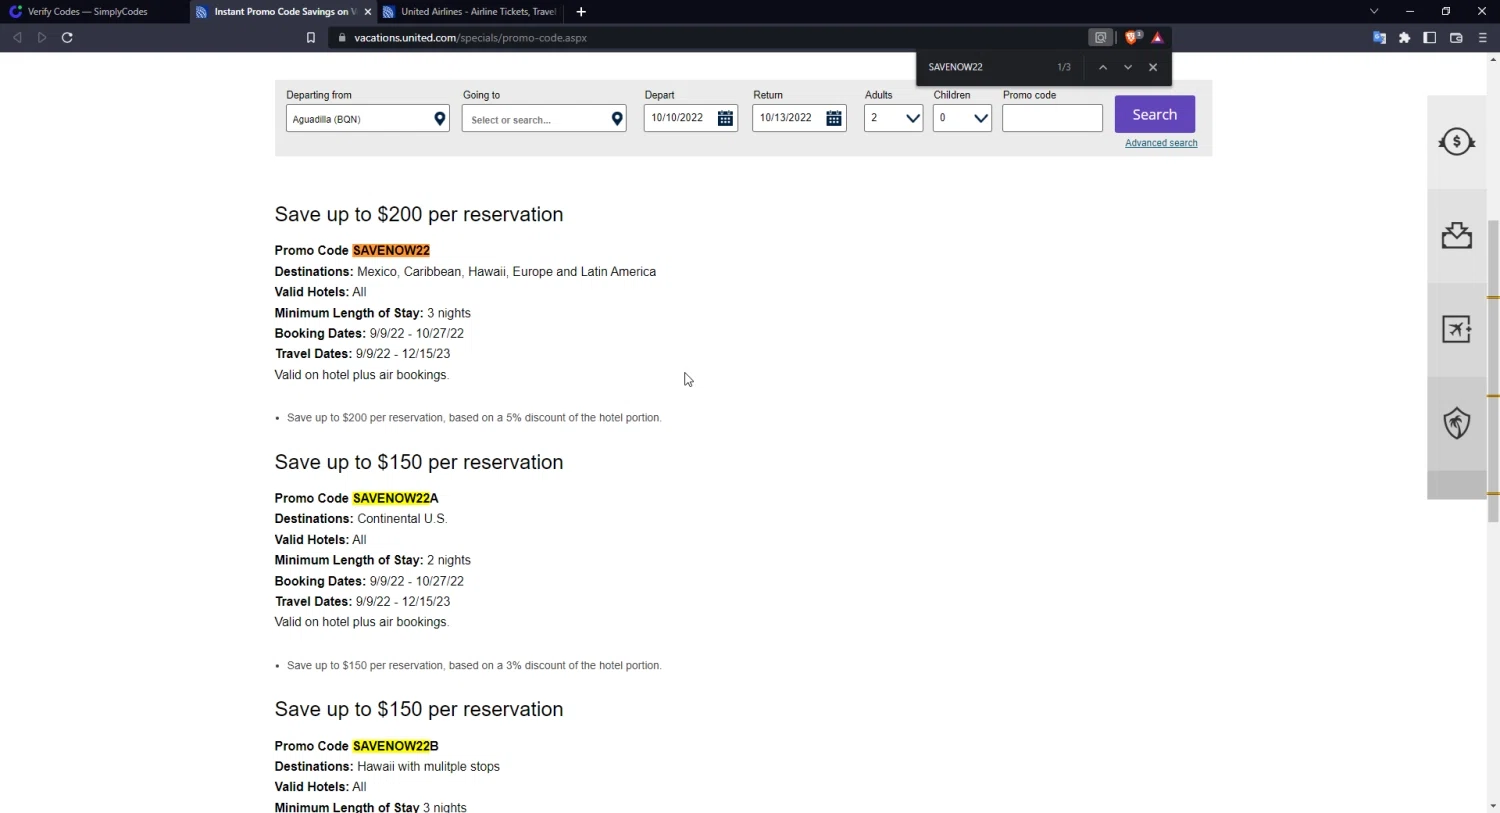Click the location pin in Departing from field

tap(439, 119)
